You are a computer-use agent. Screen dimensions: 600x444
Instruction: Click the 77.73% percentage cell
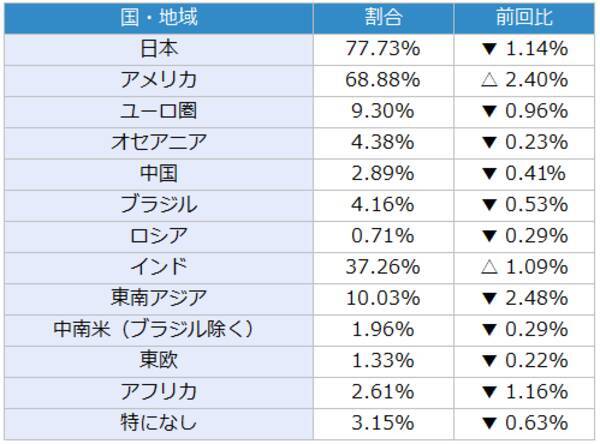tap(385, 48)
